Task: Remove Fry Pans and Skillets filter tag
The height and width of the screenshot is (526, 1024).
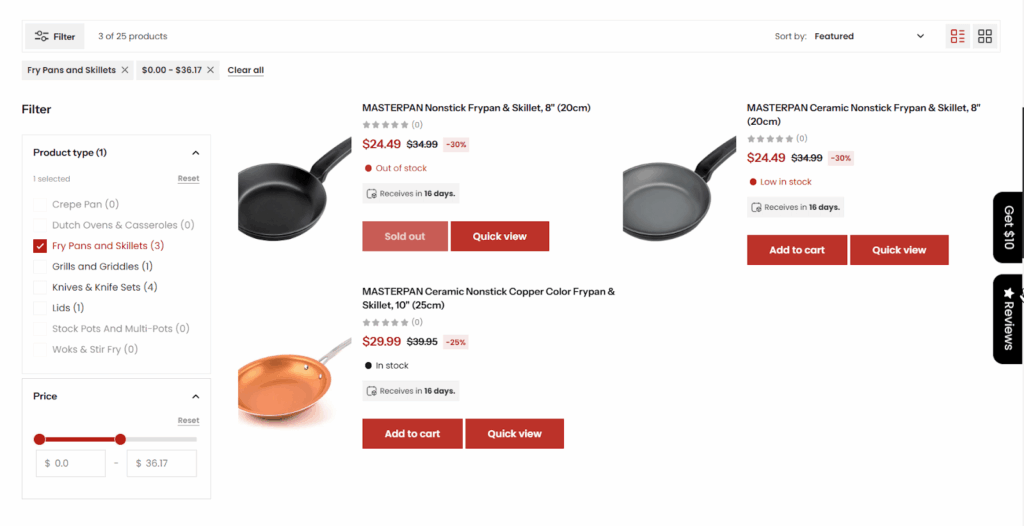Action: pos(125,70)
